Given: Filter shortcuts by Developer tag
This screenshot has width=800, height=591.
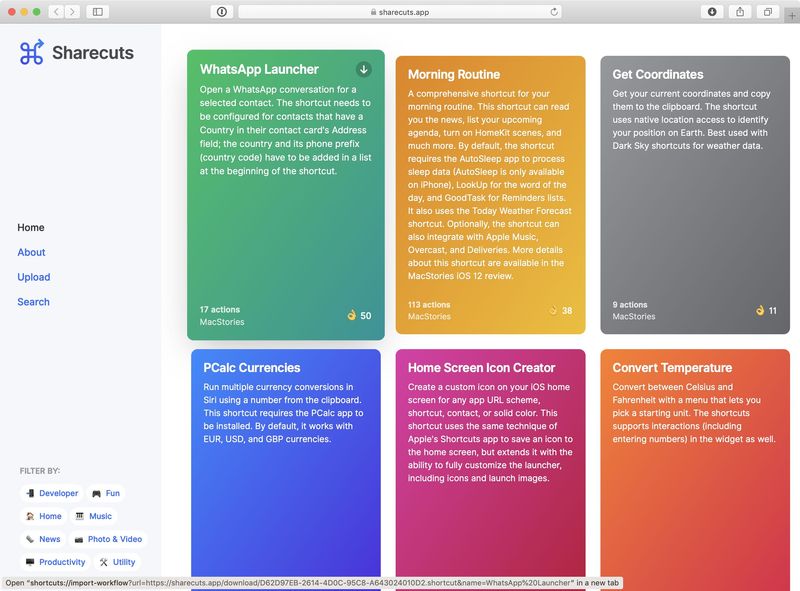Looking at the screenshot, I should point(52,493).
